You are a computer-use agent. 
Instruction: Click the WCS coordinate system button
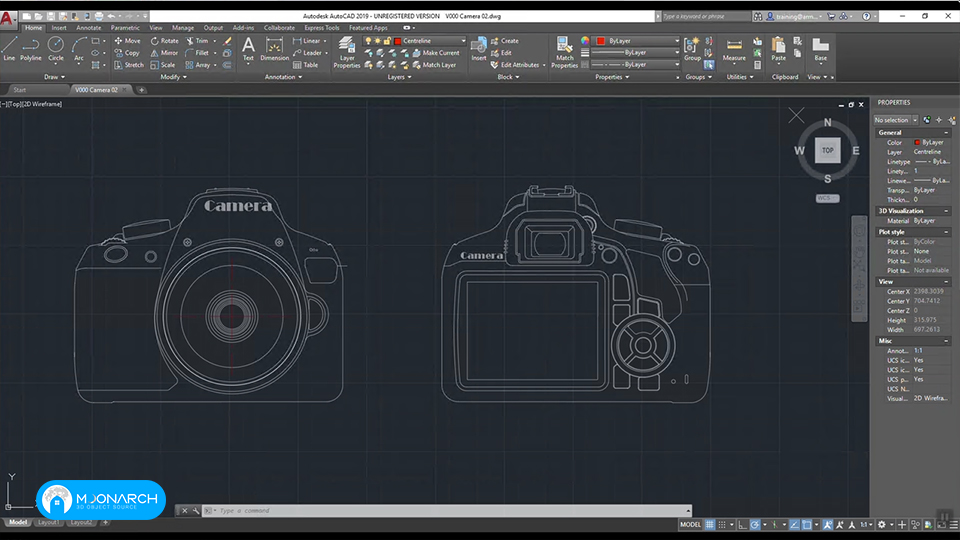coord(827,198)
